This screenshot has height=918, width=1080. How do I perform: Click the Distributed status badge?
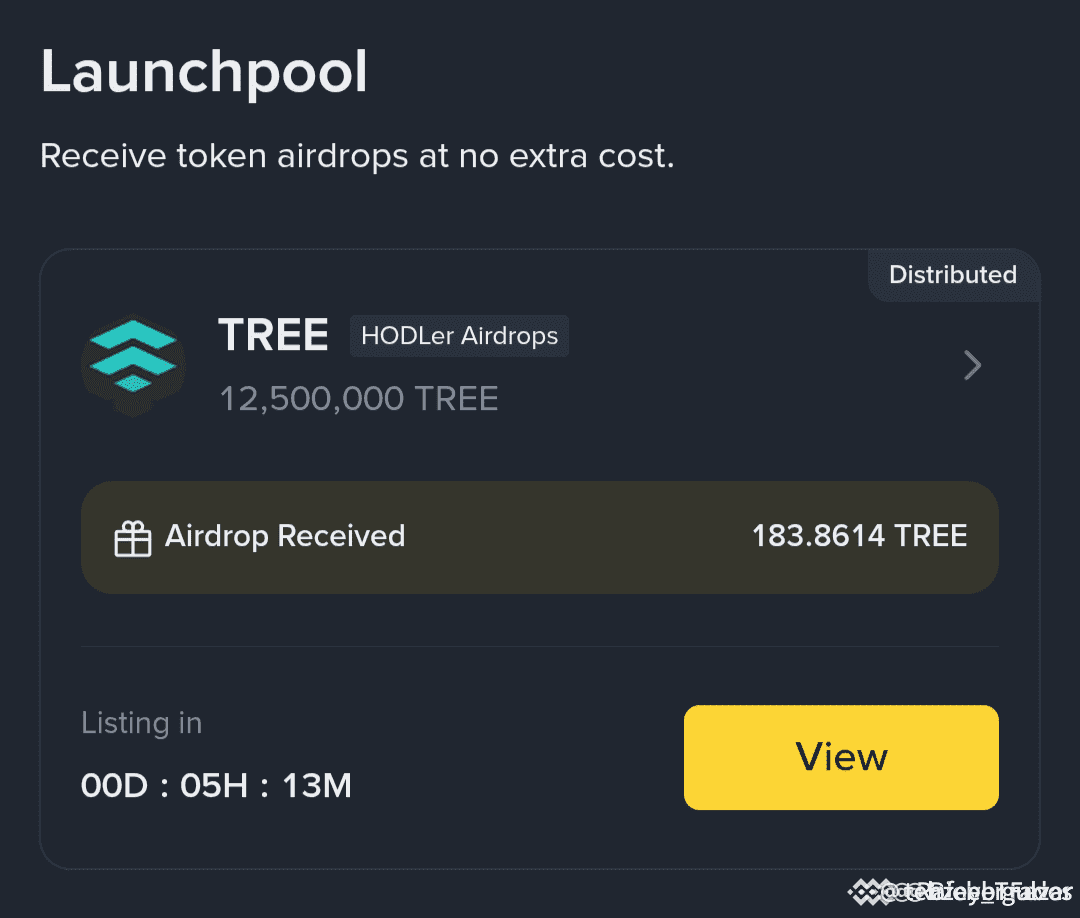953,275
